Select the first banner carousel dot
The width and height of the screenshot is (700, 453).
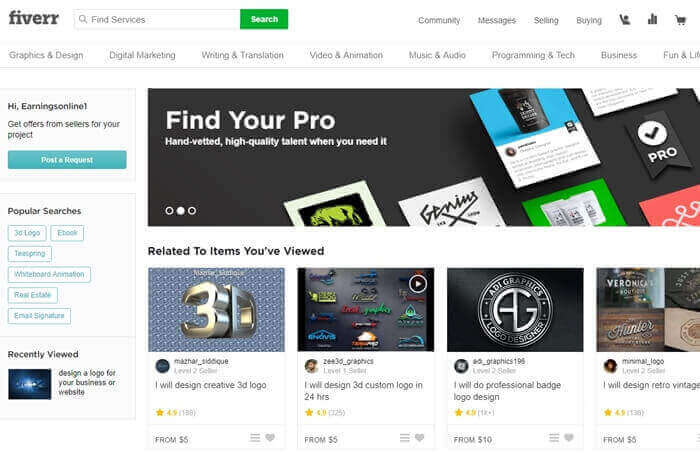coord(169,211)
